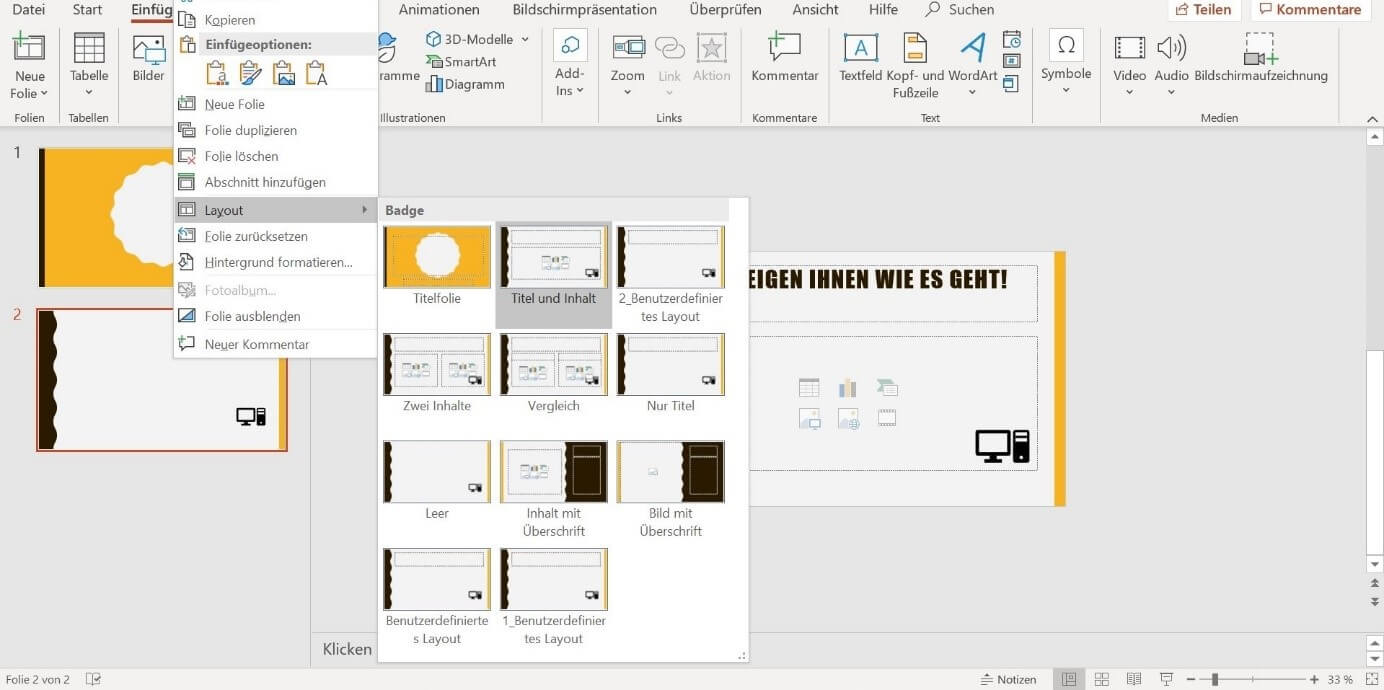
Task: Open the WordArt dropdown arrow
Action: tap(972, 94)
